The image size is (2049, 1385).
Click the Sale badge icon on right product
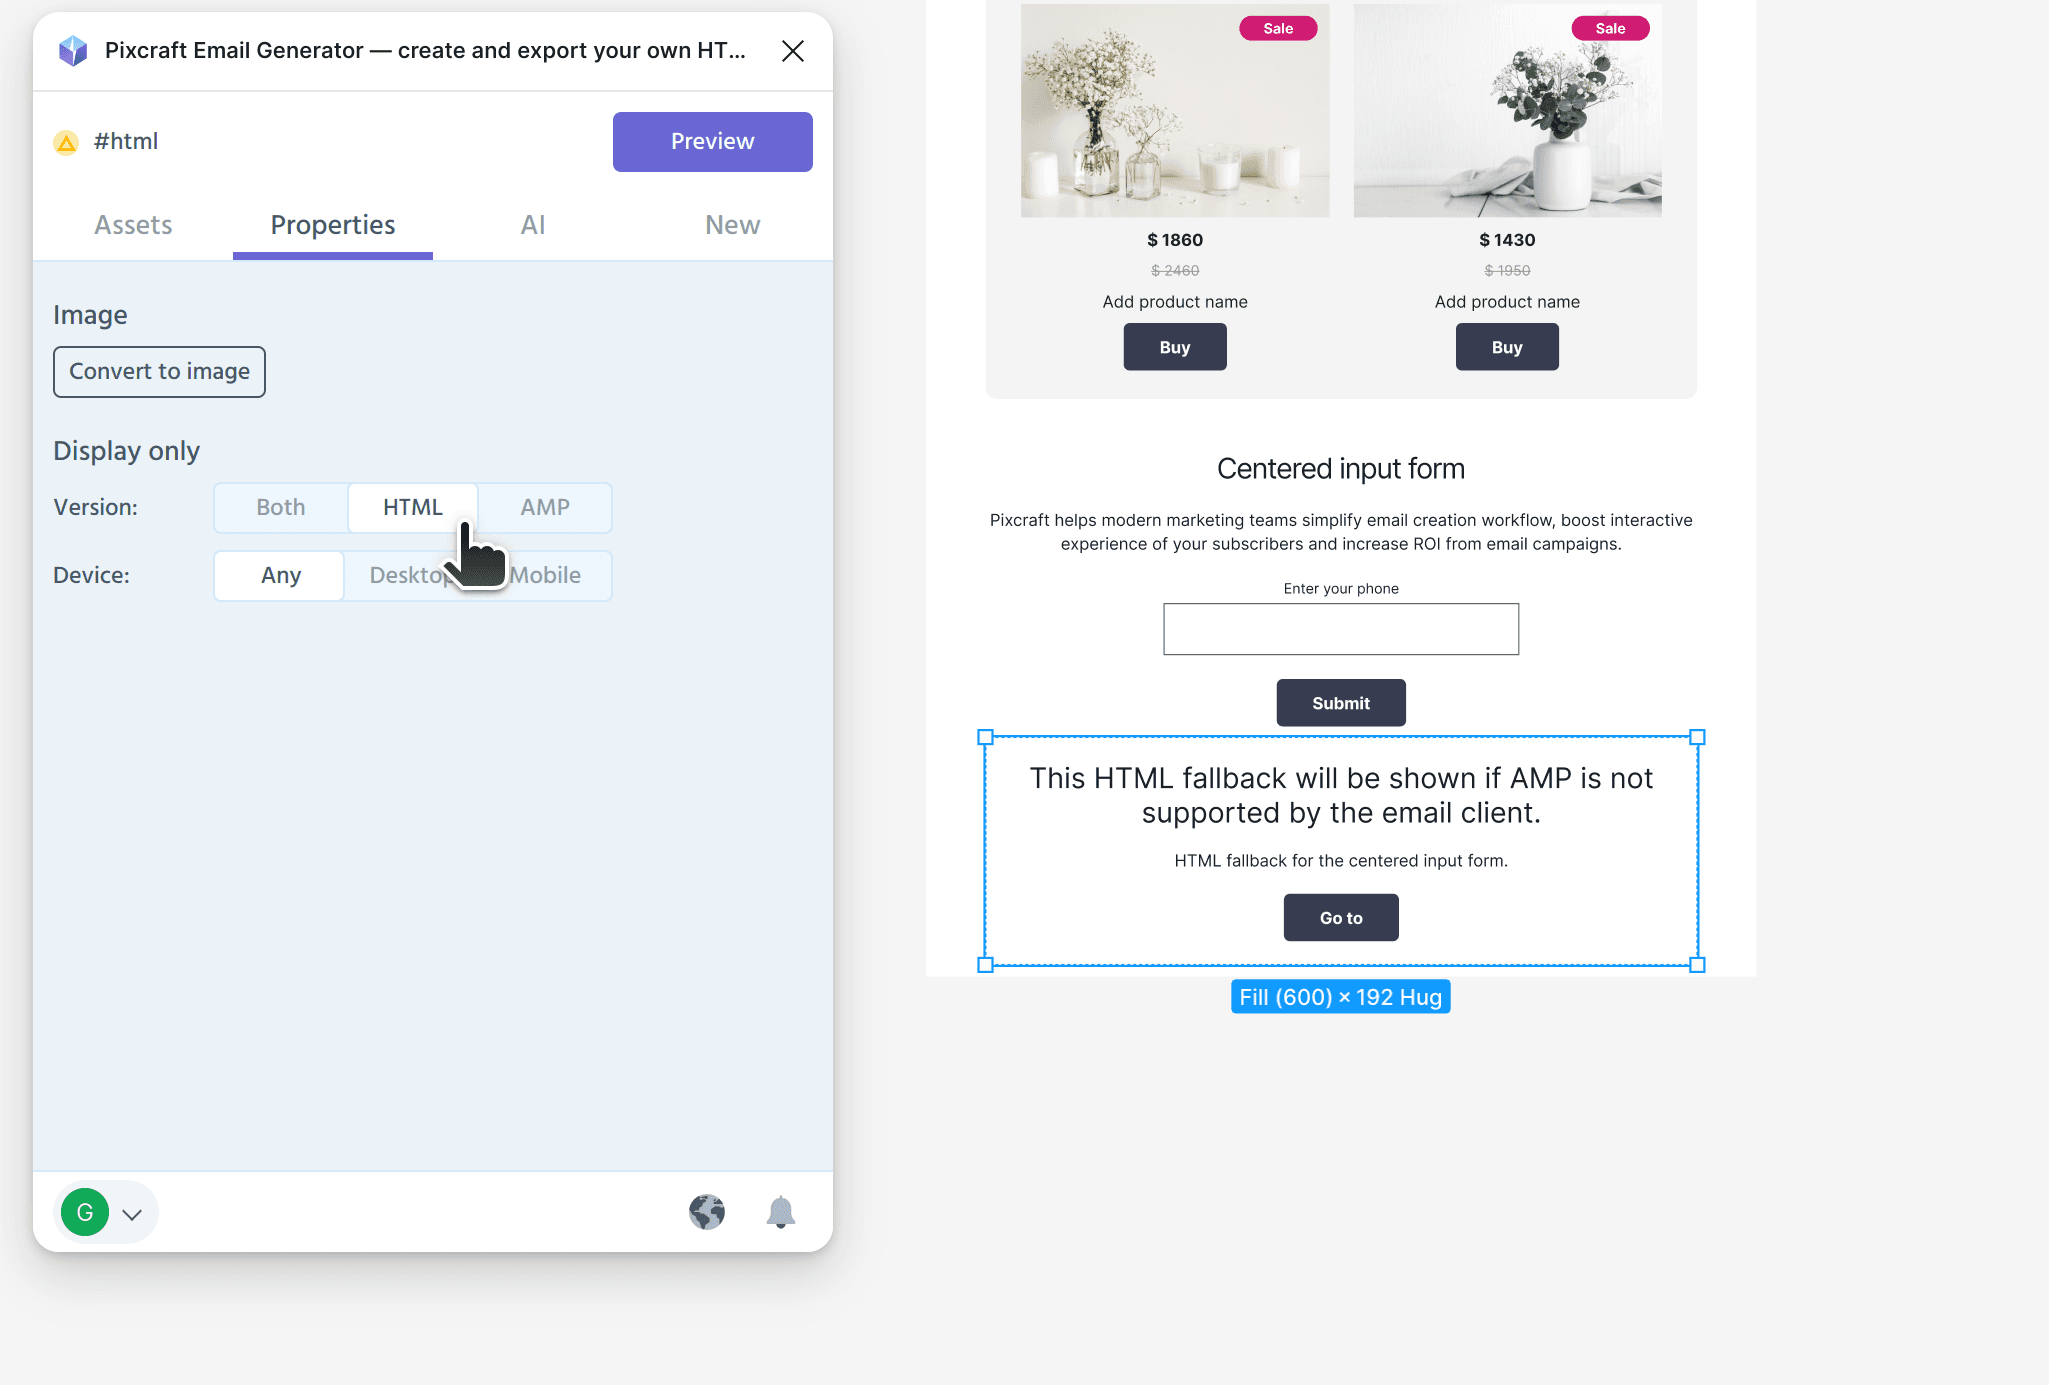(x=1607, y=26)
